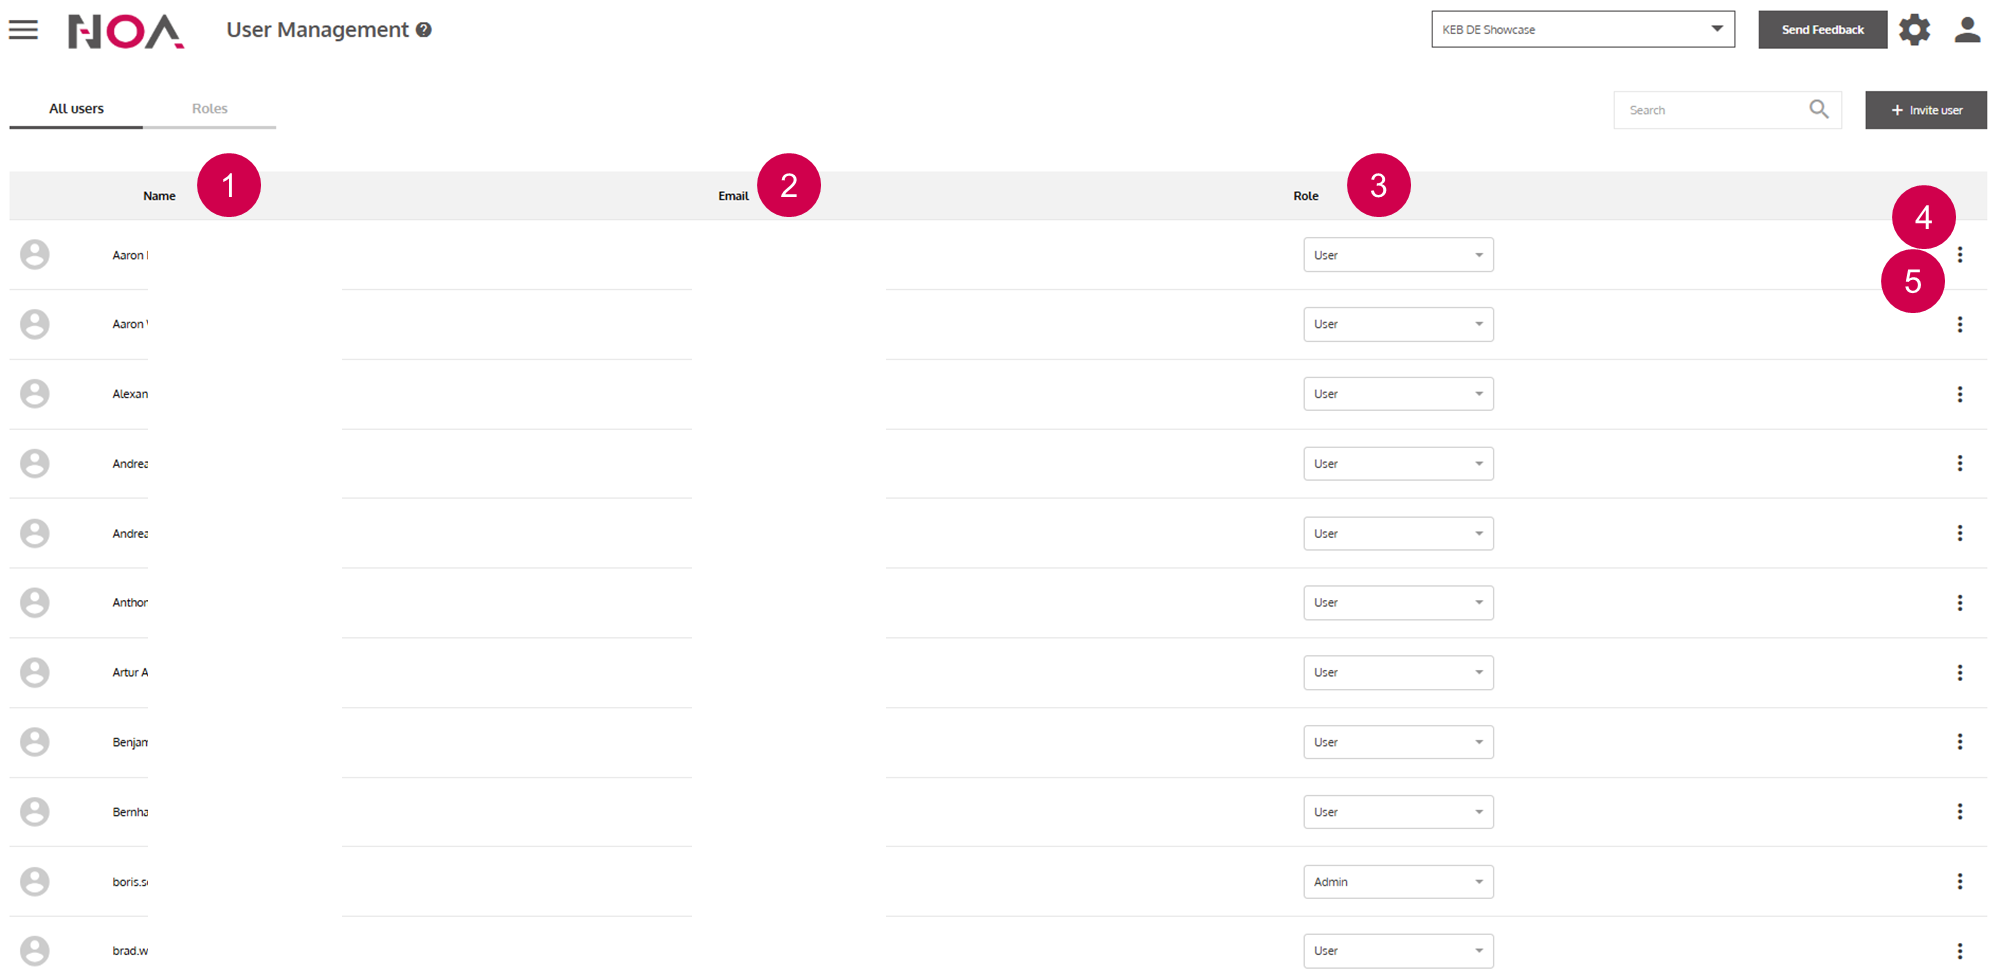This screenshot has width=2000, height=975.
Task: Open role dropdown for first Aaron user
Action: [x=1397, y=255]
